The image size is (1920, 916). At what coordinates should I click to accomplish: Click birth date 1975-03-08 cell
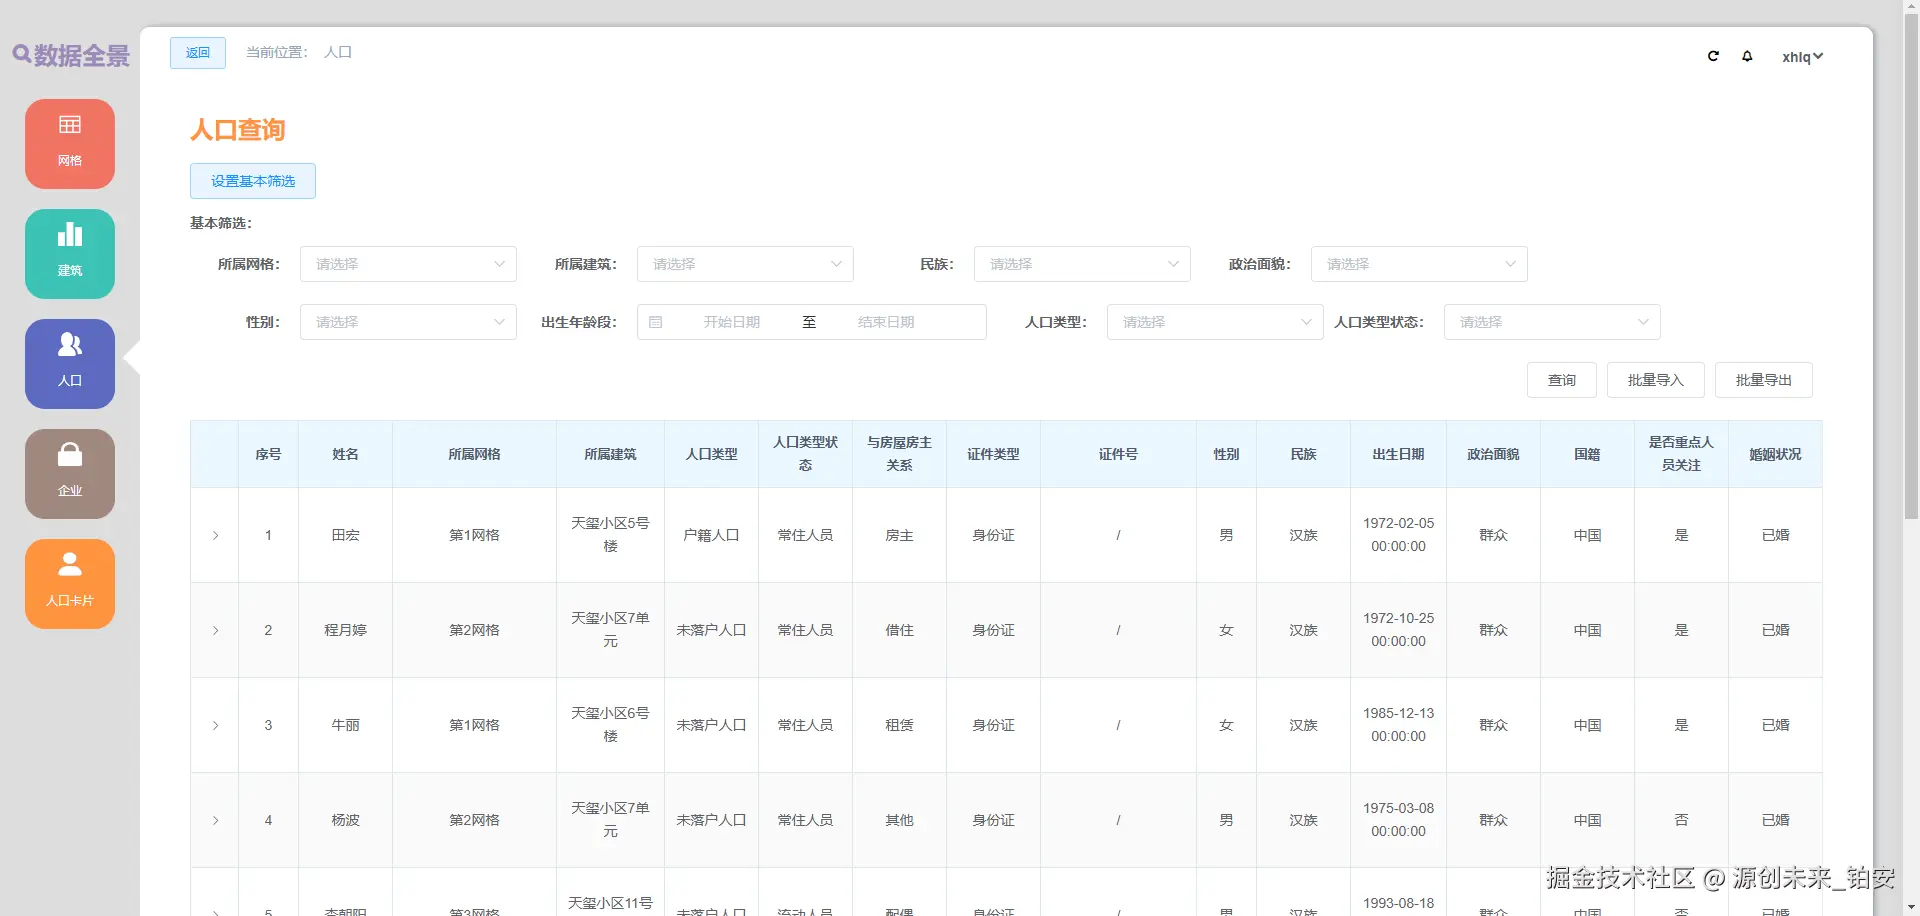1398,820
